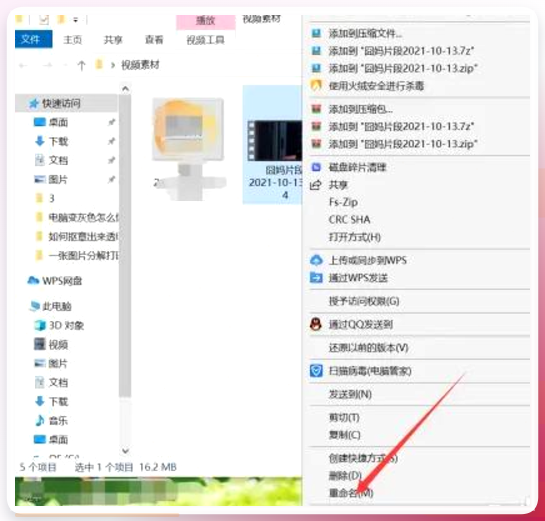The width and height of the screenshot is (545, 521).
Task: Open the 视频工具 ribbon tab
Action: point(205,40)
